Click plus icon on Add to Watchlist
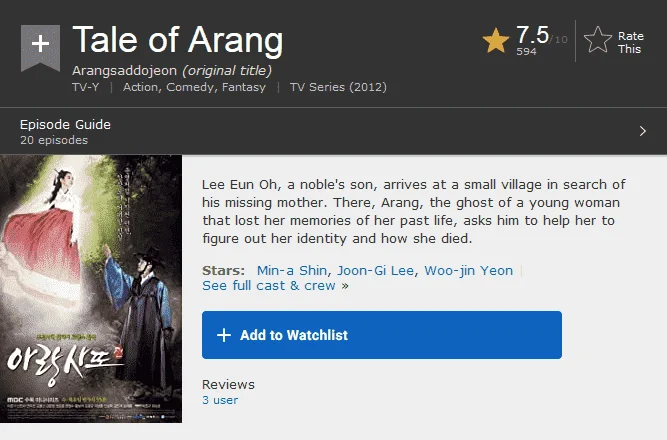This screenshot has width=667, height=440. 224,335
